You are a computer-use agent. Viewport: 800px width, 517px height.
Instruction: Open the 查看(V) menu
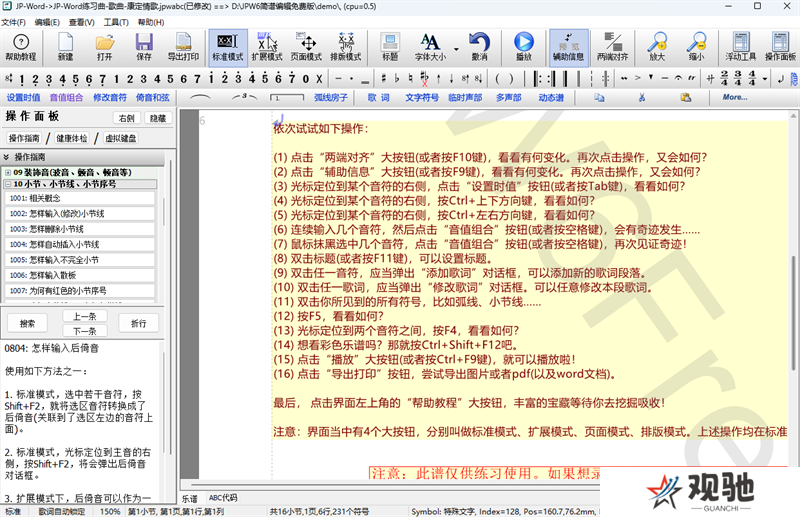pyautogui.click(x=82, y=22)
